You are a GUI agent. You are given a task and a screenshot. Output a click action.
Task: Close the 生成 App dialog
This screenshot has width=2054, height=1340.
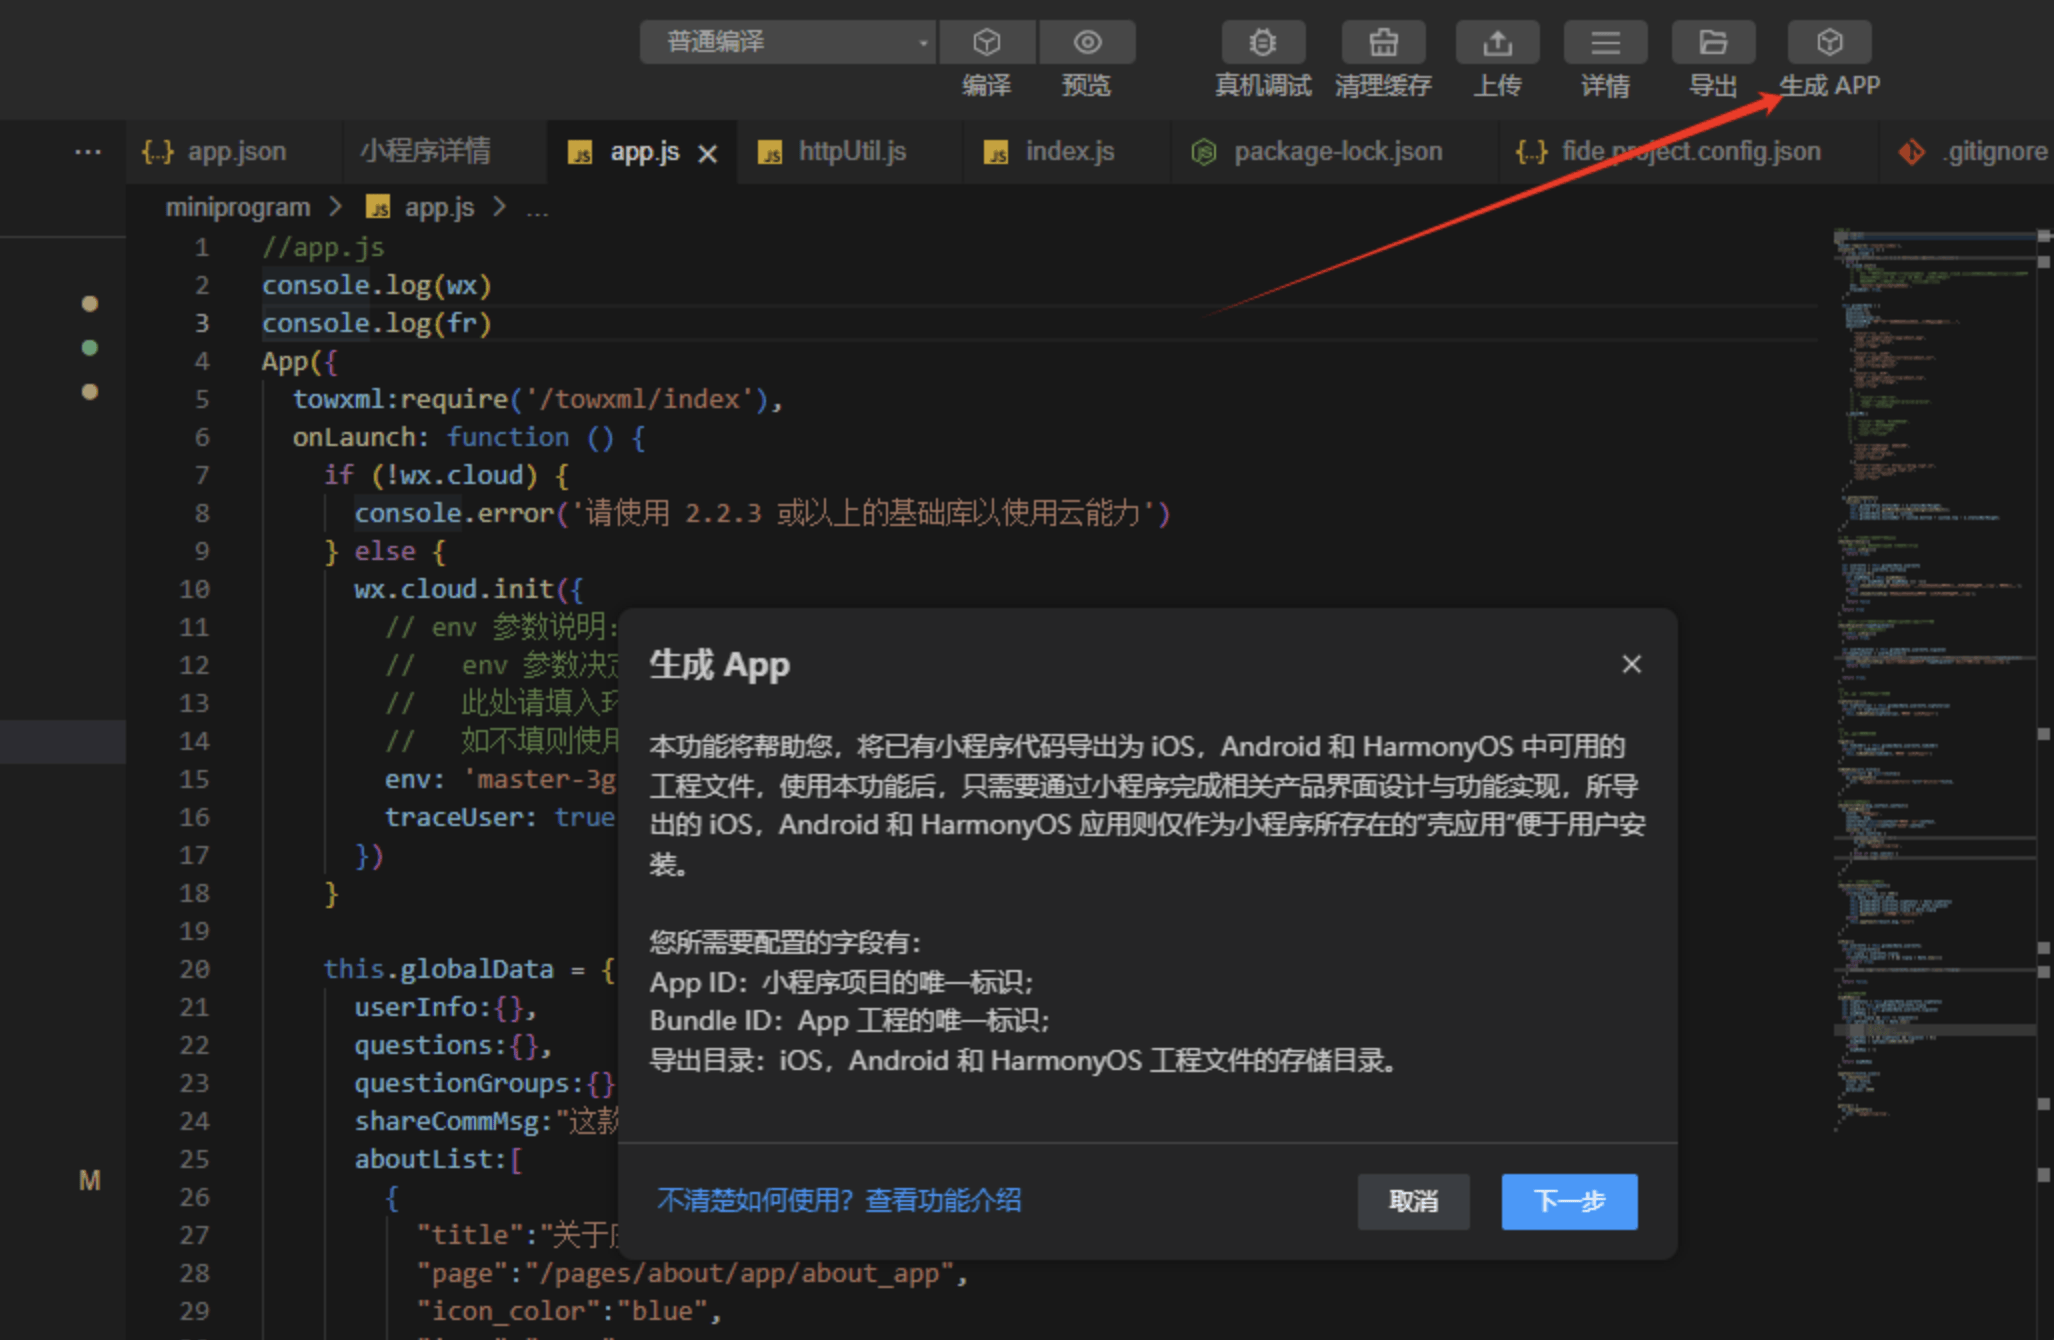pyautogui.click(x=1631, y=664)
